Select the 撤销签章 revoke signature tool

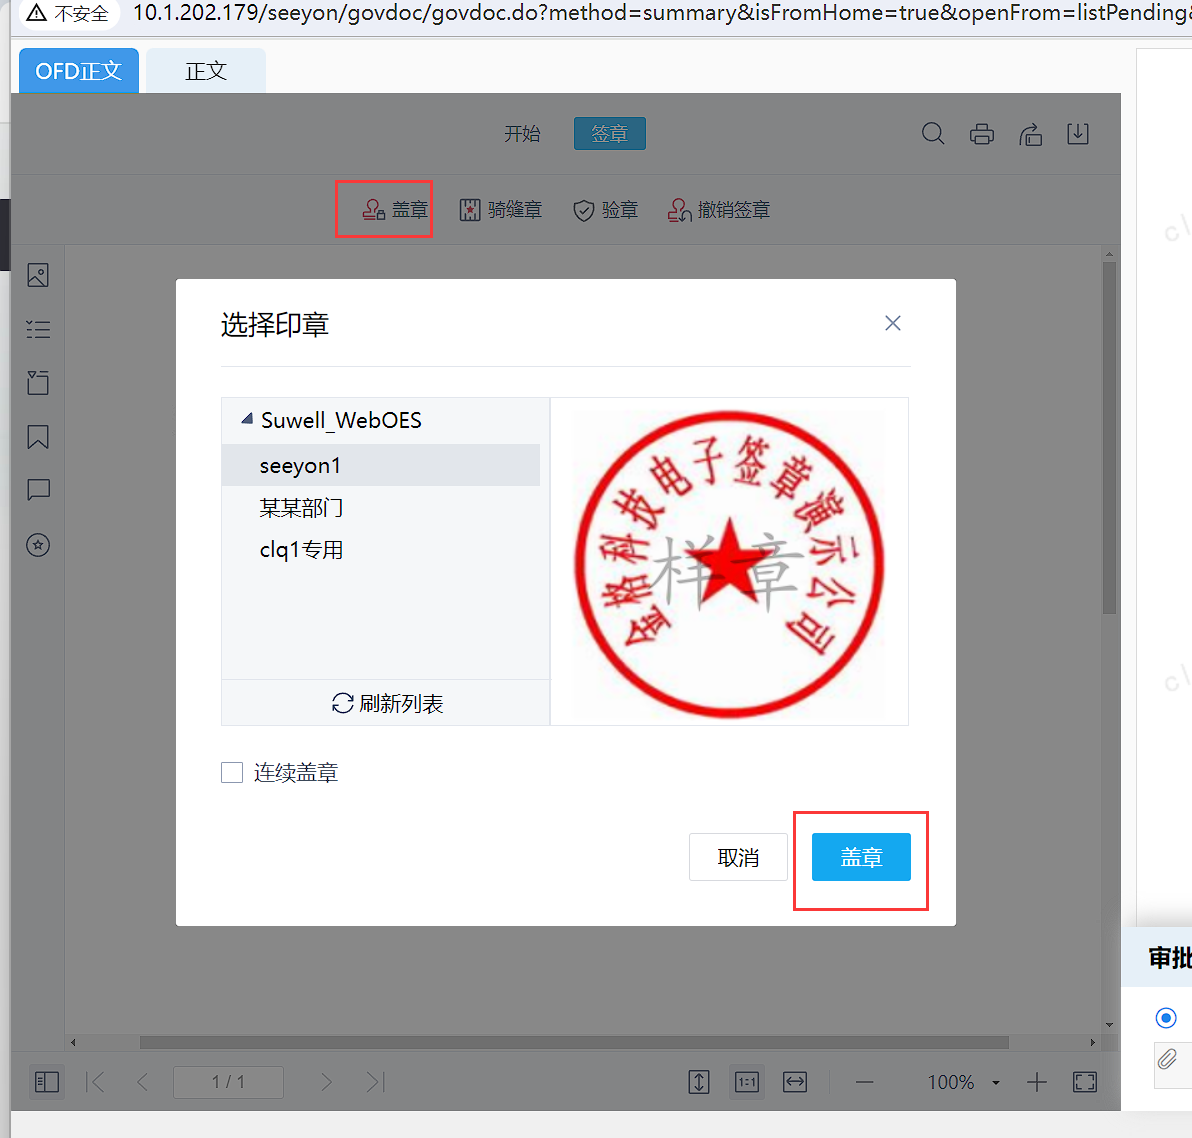[718, 210]
